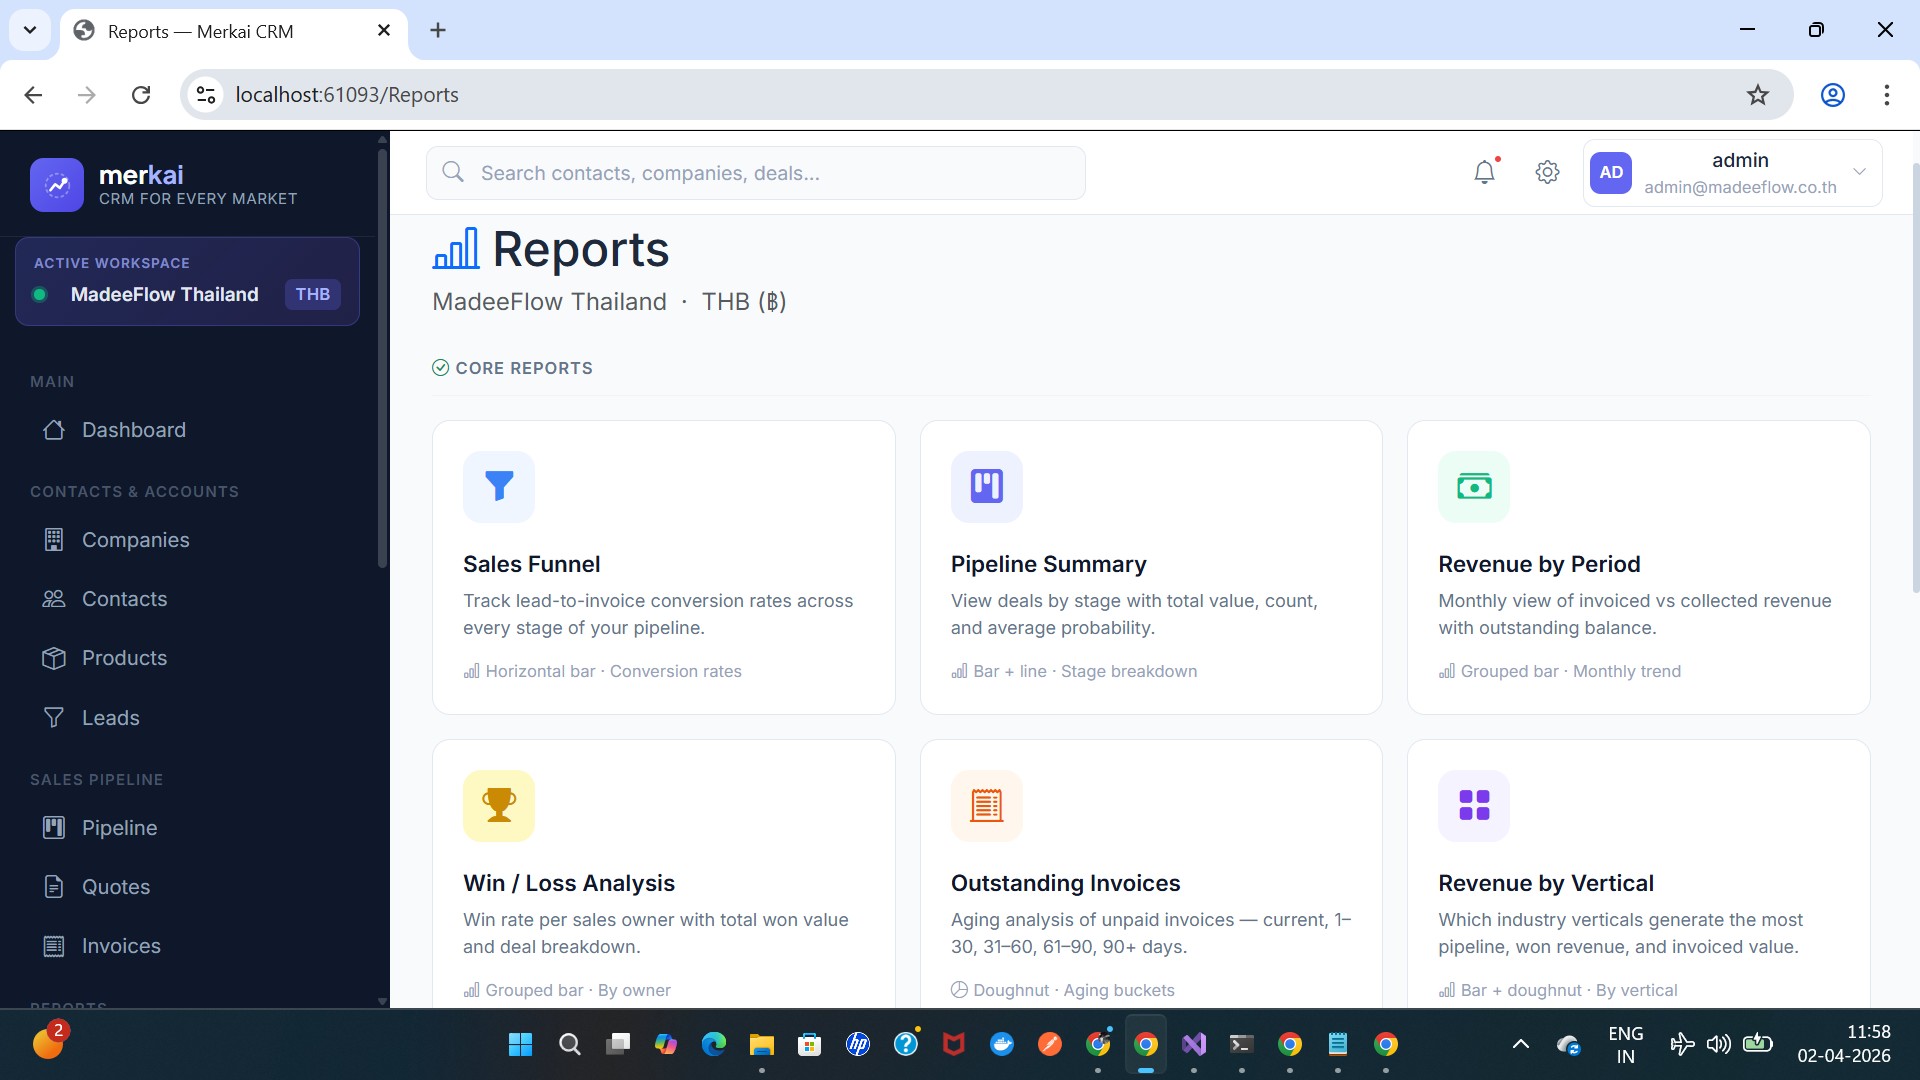Click the Sales Funnel filter icon
The width and height of the screenshot is (1920, 1080).
499,486
